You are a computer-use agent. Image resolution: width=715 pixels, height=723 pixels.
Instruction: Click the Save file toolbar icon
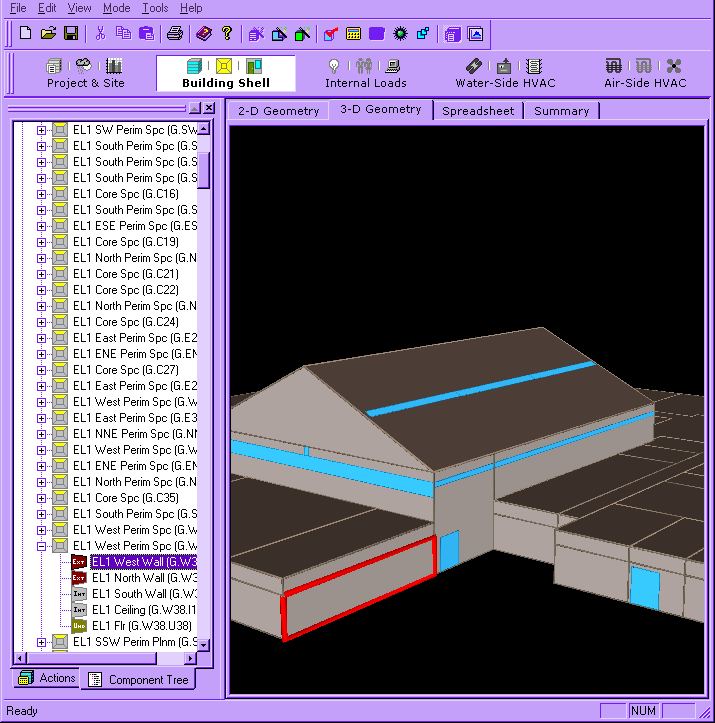70,33
